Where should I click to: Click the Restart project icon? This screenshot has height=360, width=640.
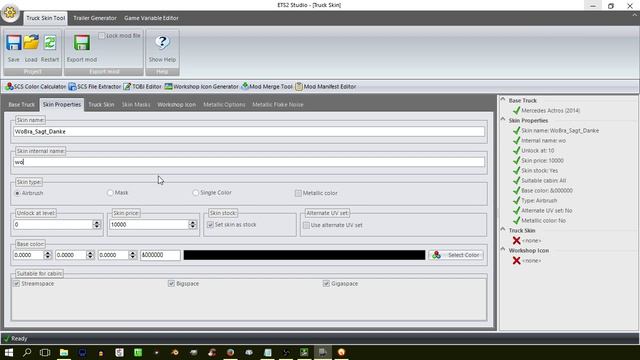click(x=50, y=42)
